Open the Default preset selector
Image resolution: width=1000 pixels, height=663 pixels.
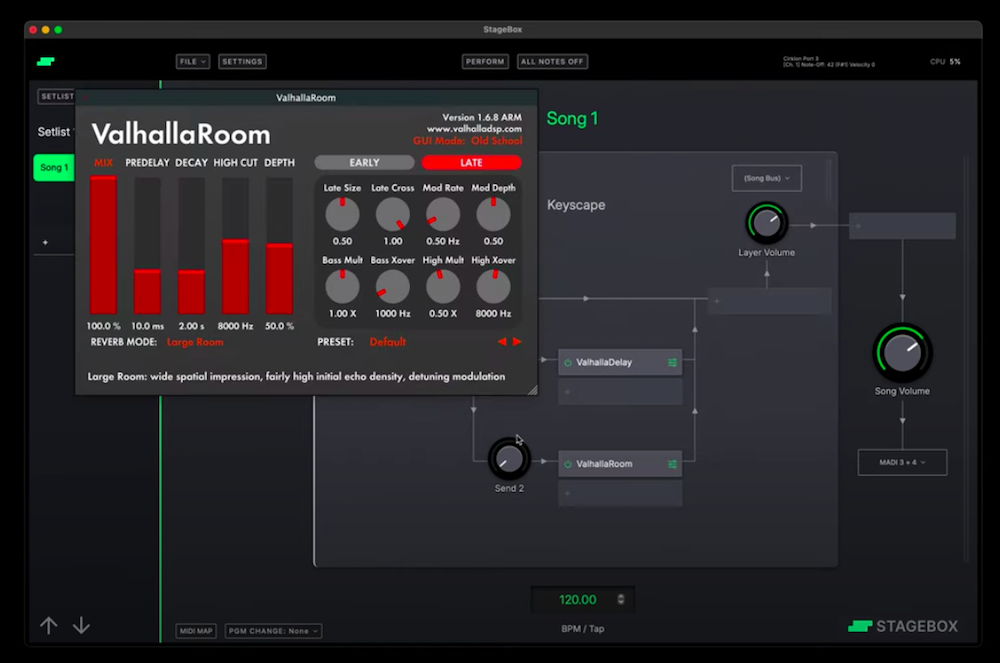click(x=388, y=342)
